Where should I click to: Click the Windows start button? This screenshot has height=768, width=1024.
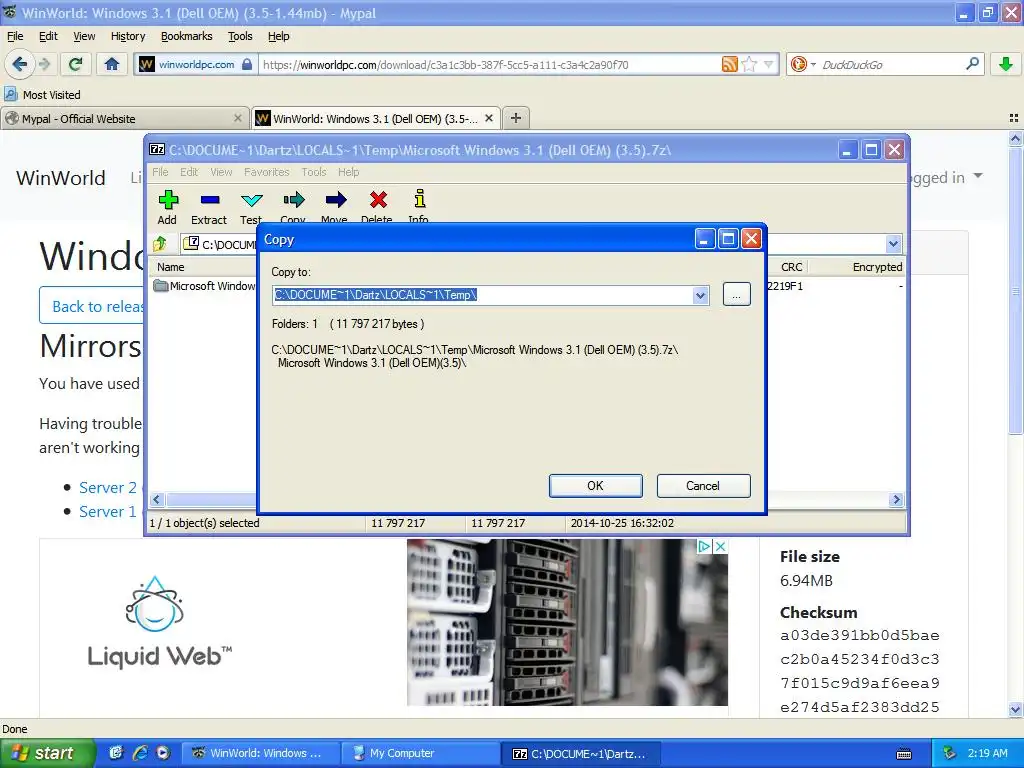tap(47, 753)
